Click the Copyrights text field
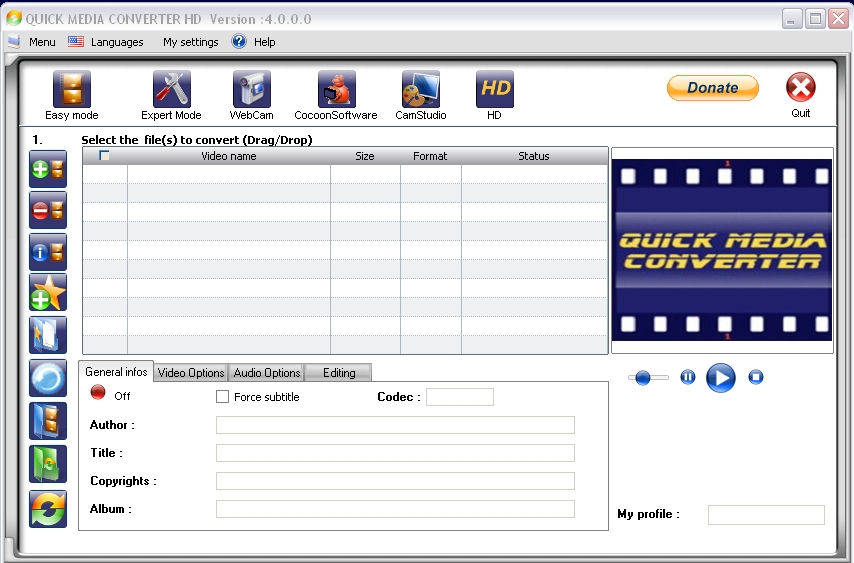The height and width of the screenshot is (563, 854). point(395,481)
